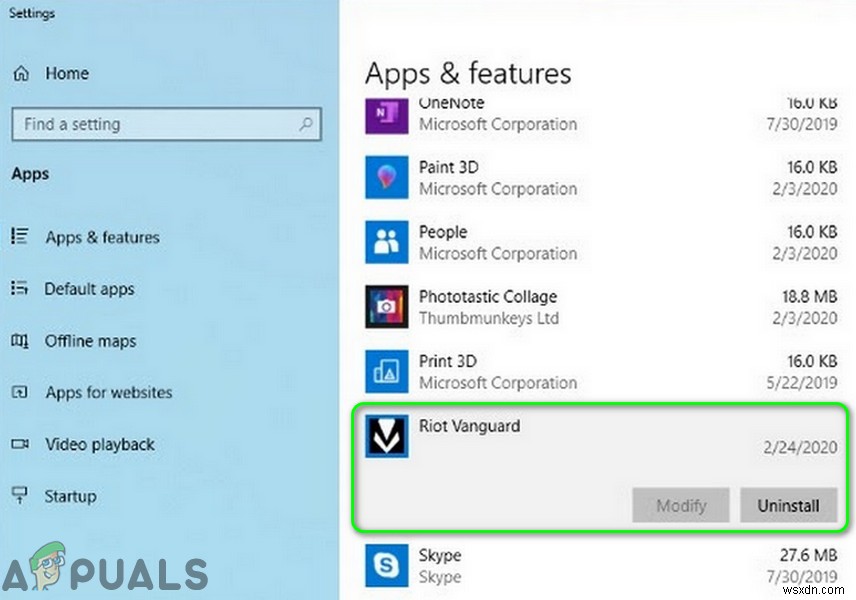Click the Print 3D app icon
The height and width of the screenshot is (600, 856).
(386, 371)
